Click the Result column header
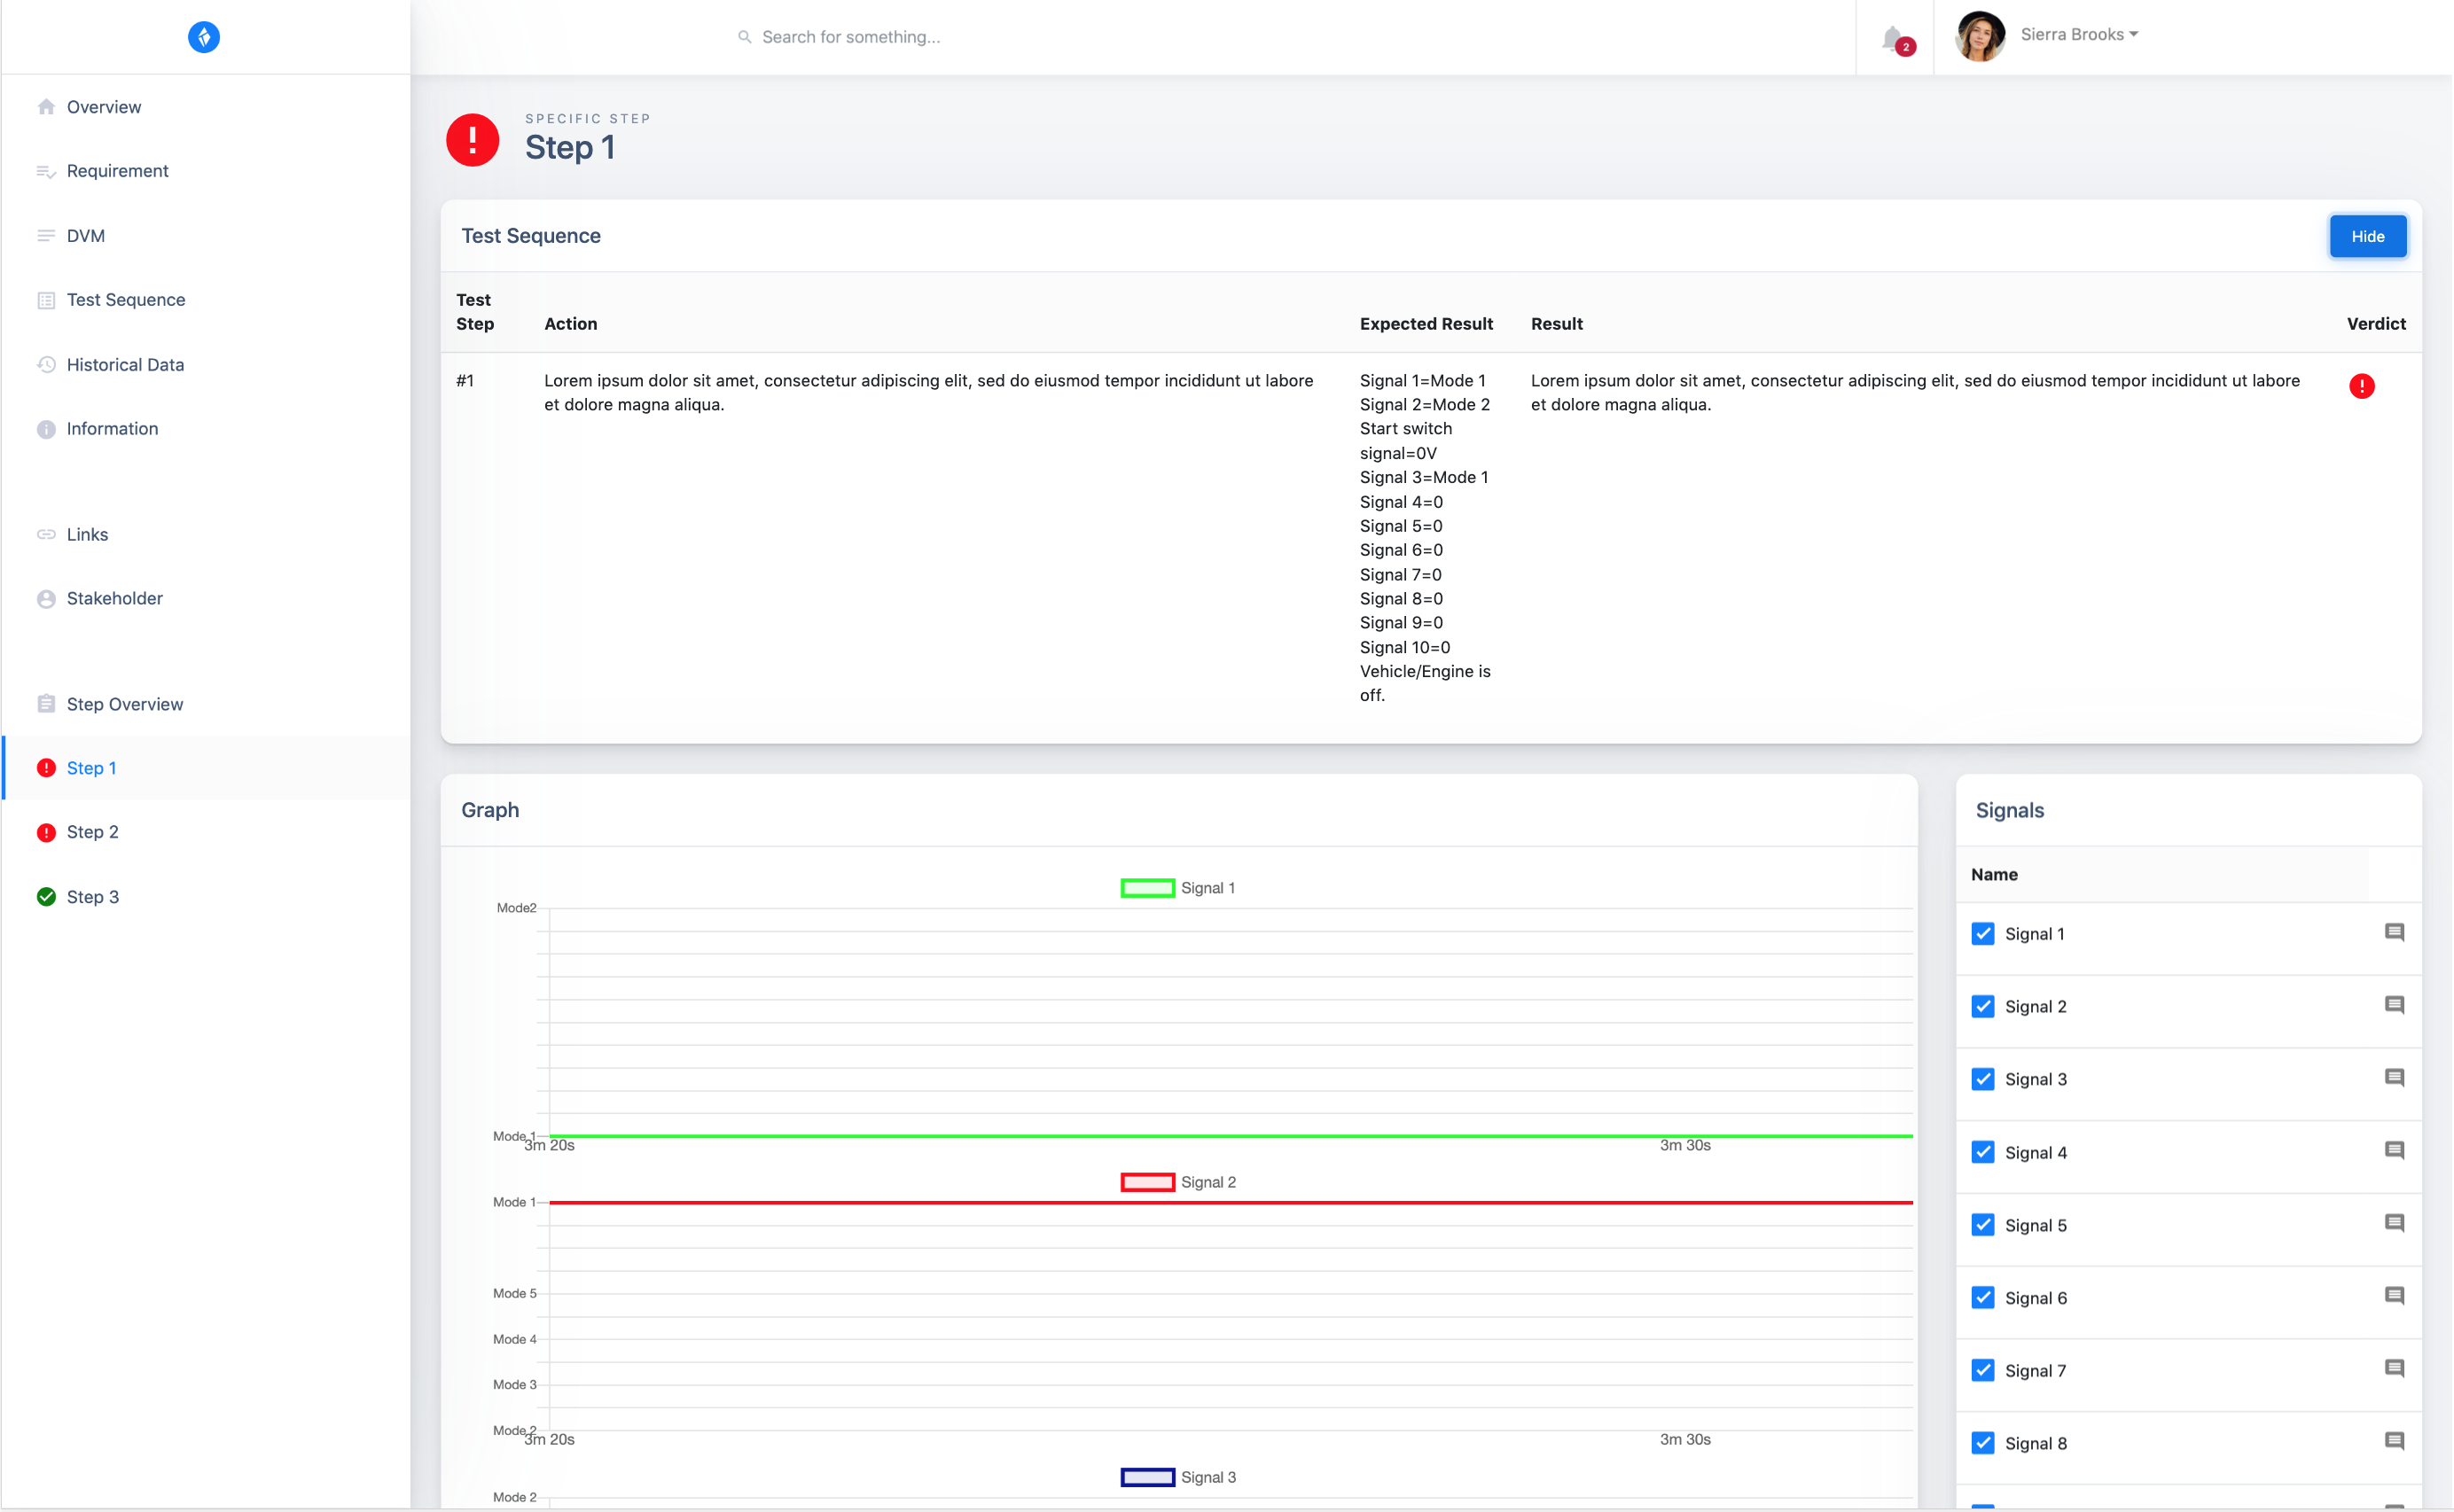 1557,324
